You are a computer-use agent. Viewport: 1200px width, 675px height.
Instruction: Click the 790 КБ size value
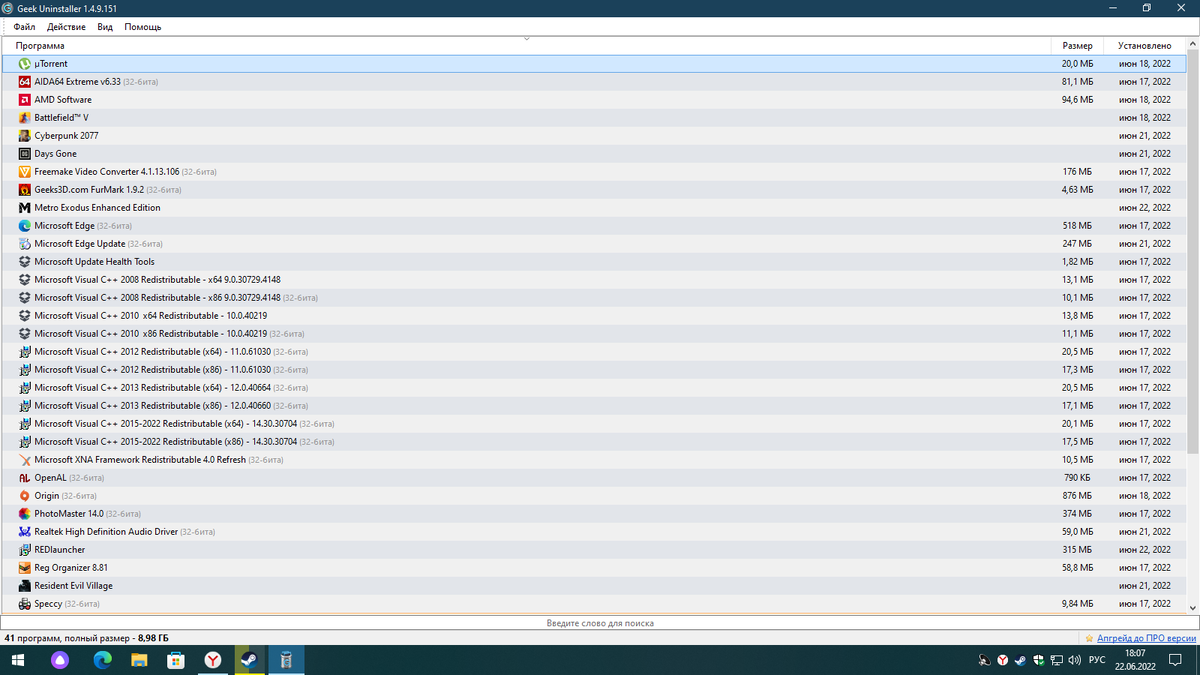click(1078, 478)
